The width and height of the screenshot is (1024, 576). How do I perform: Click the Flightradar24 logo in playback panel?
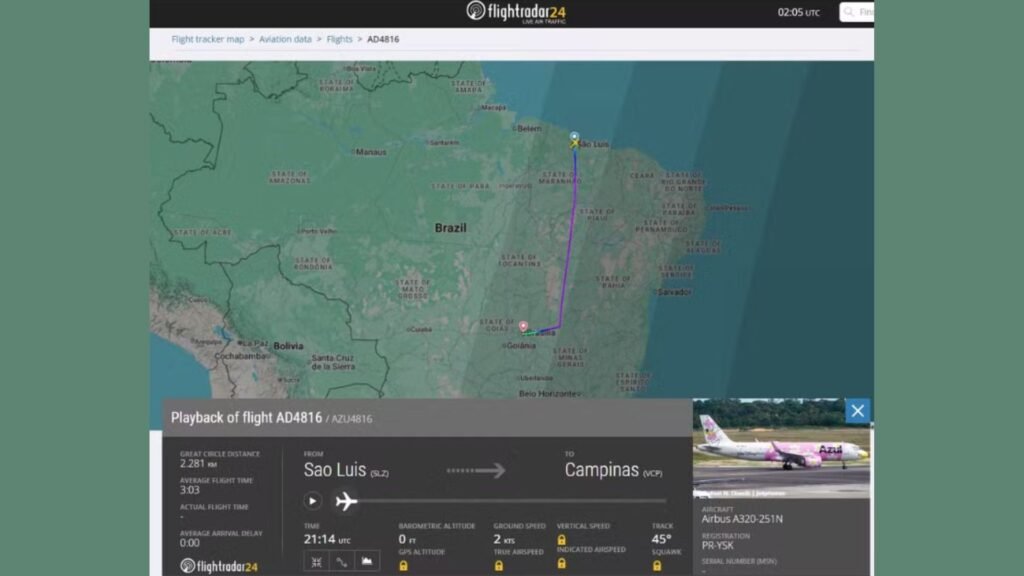pos(219,566)
